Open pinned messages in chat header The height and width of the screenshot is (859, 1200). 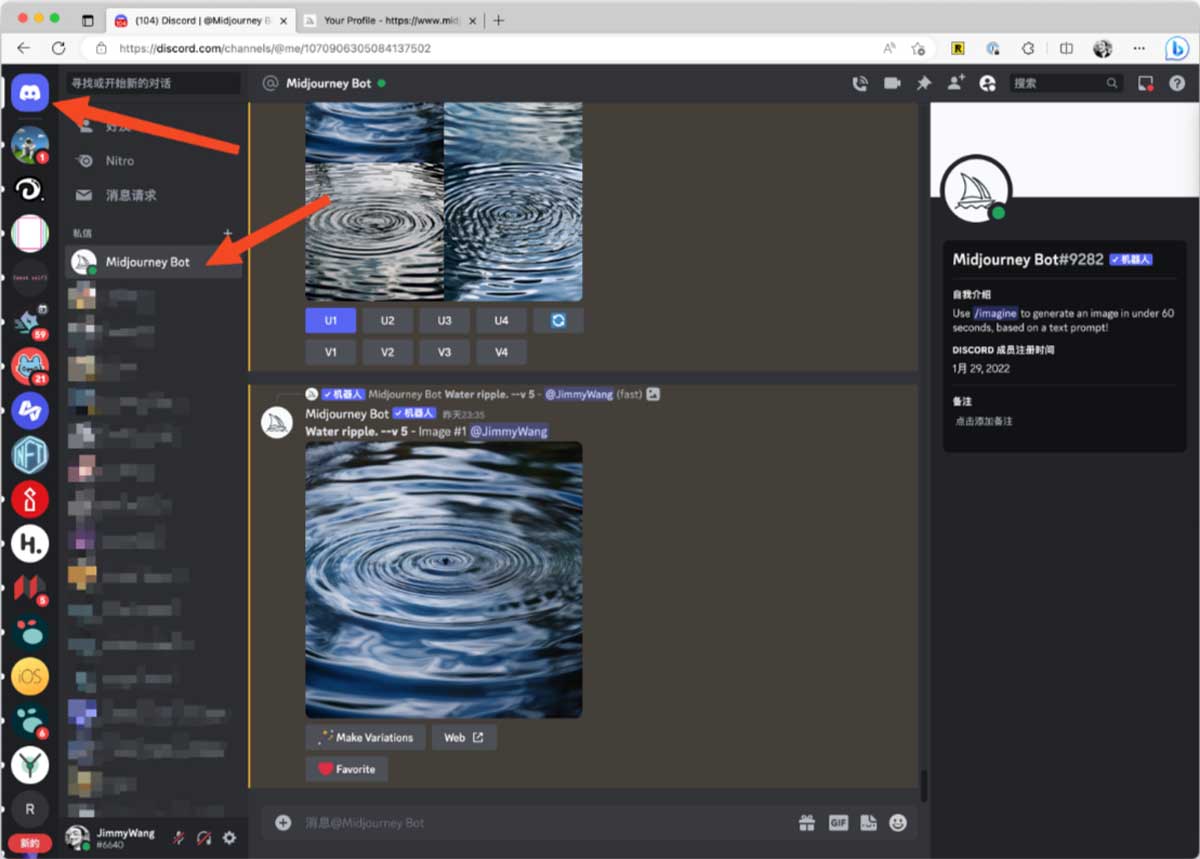[924, 84]
